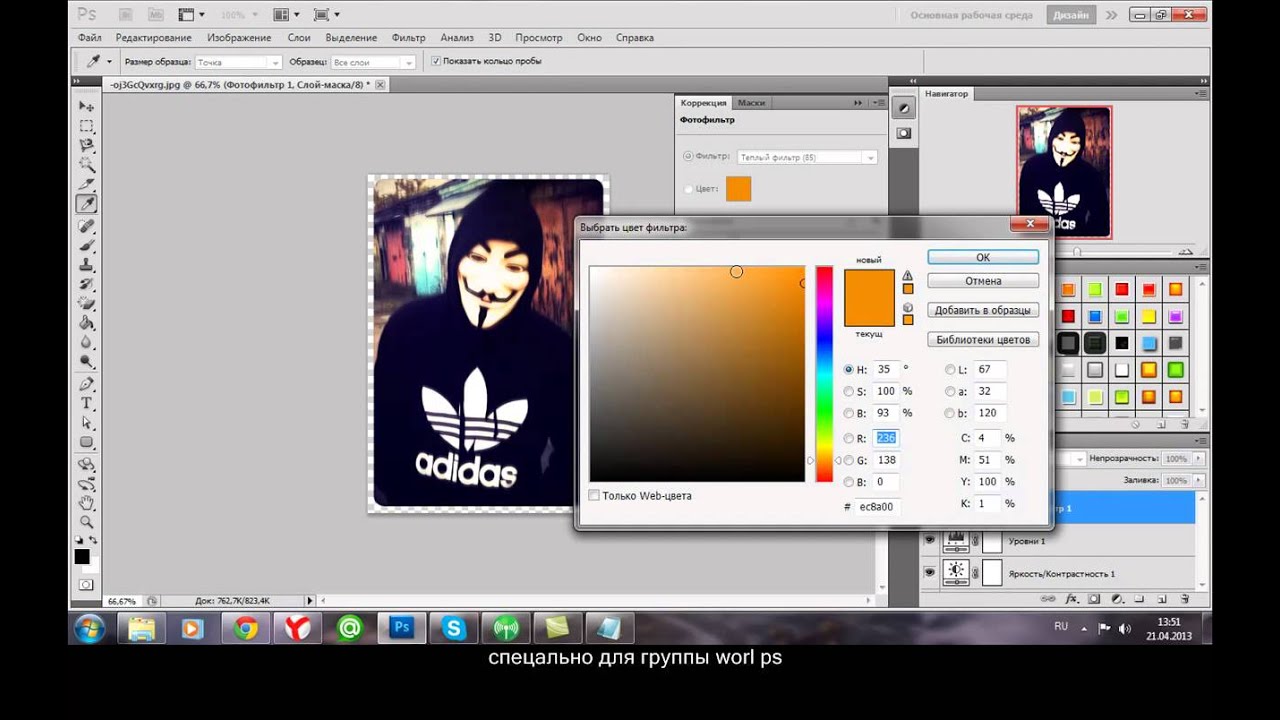Click OK in color picker dialog

click(983, 257)
